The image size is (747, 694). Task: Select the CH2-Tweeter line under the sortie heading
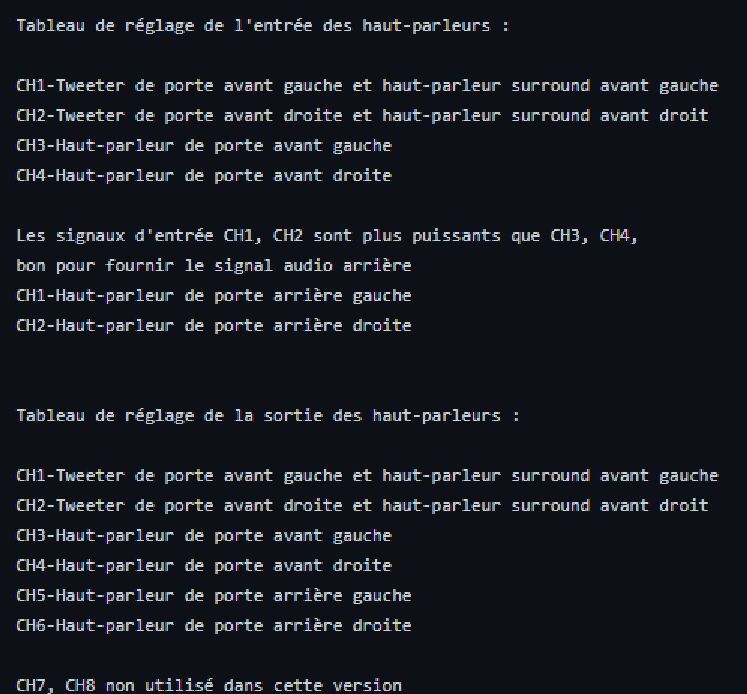pos(361,506)
